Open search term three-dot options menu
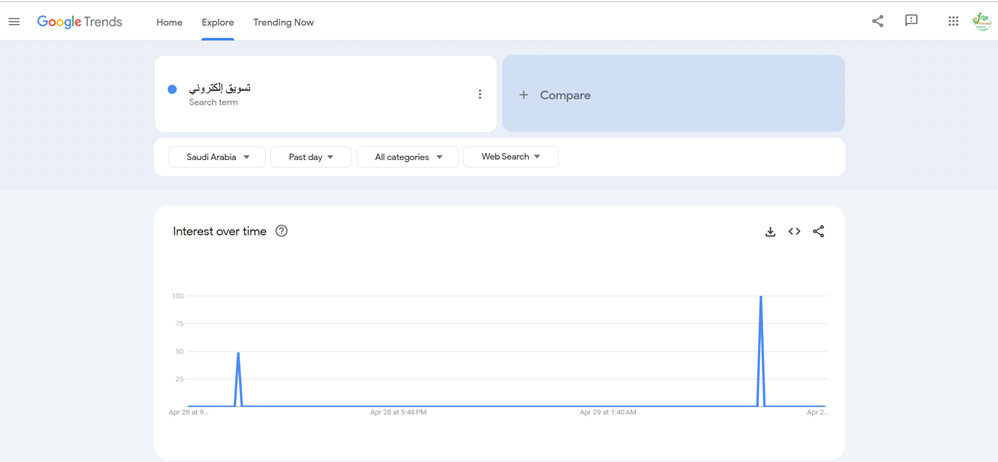998x462 pixels. [x=480, y=94]
